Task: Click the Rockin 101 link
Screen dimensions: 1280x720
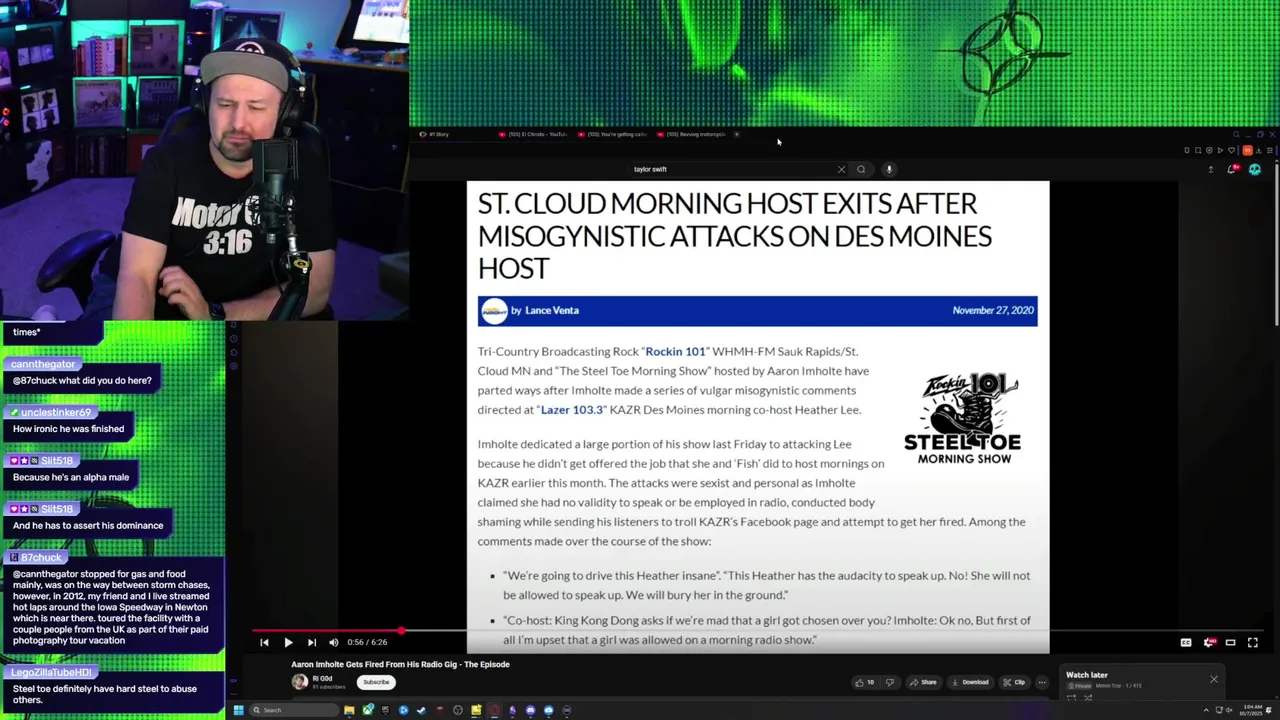Action: pos(675,352)
